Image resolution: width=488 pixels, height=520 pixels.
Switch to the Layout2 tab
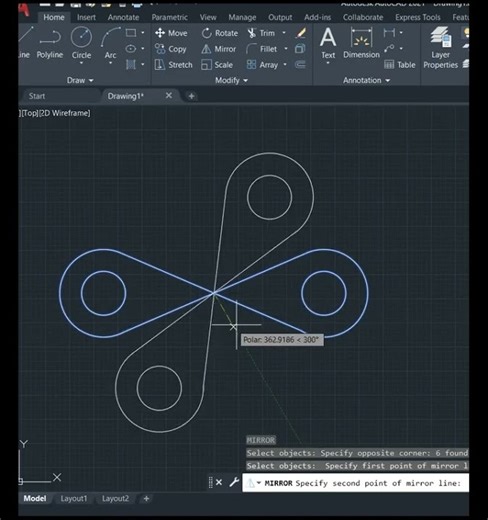pyautogui.click(x=115, y=499)
